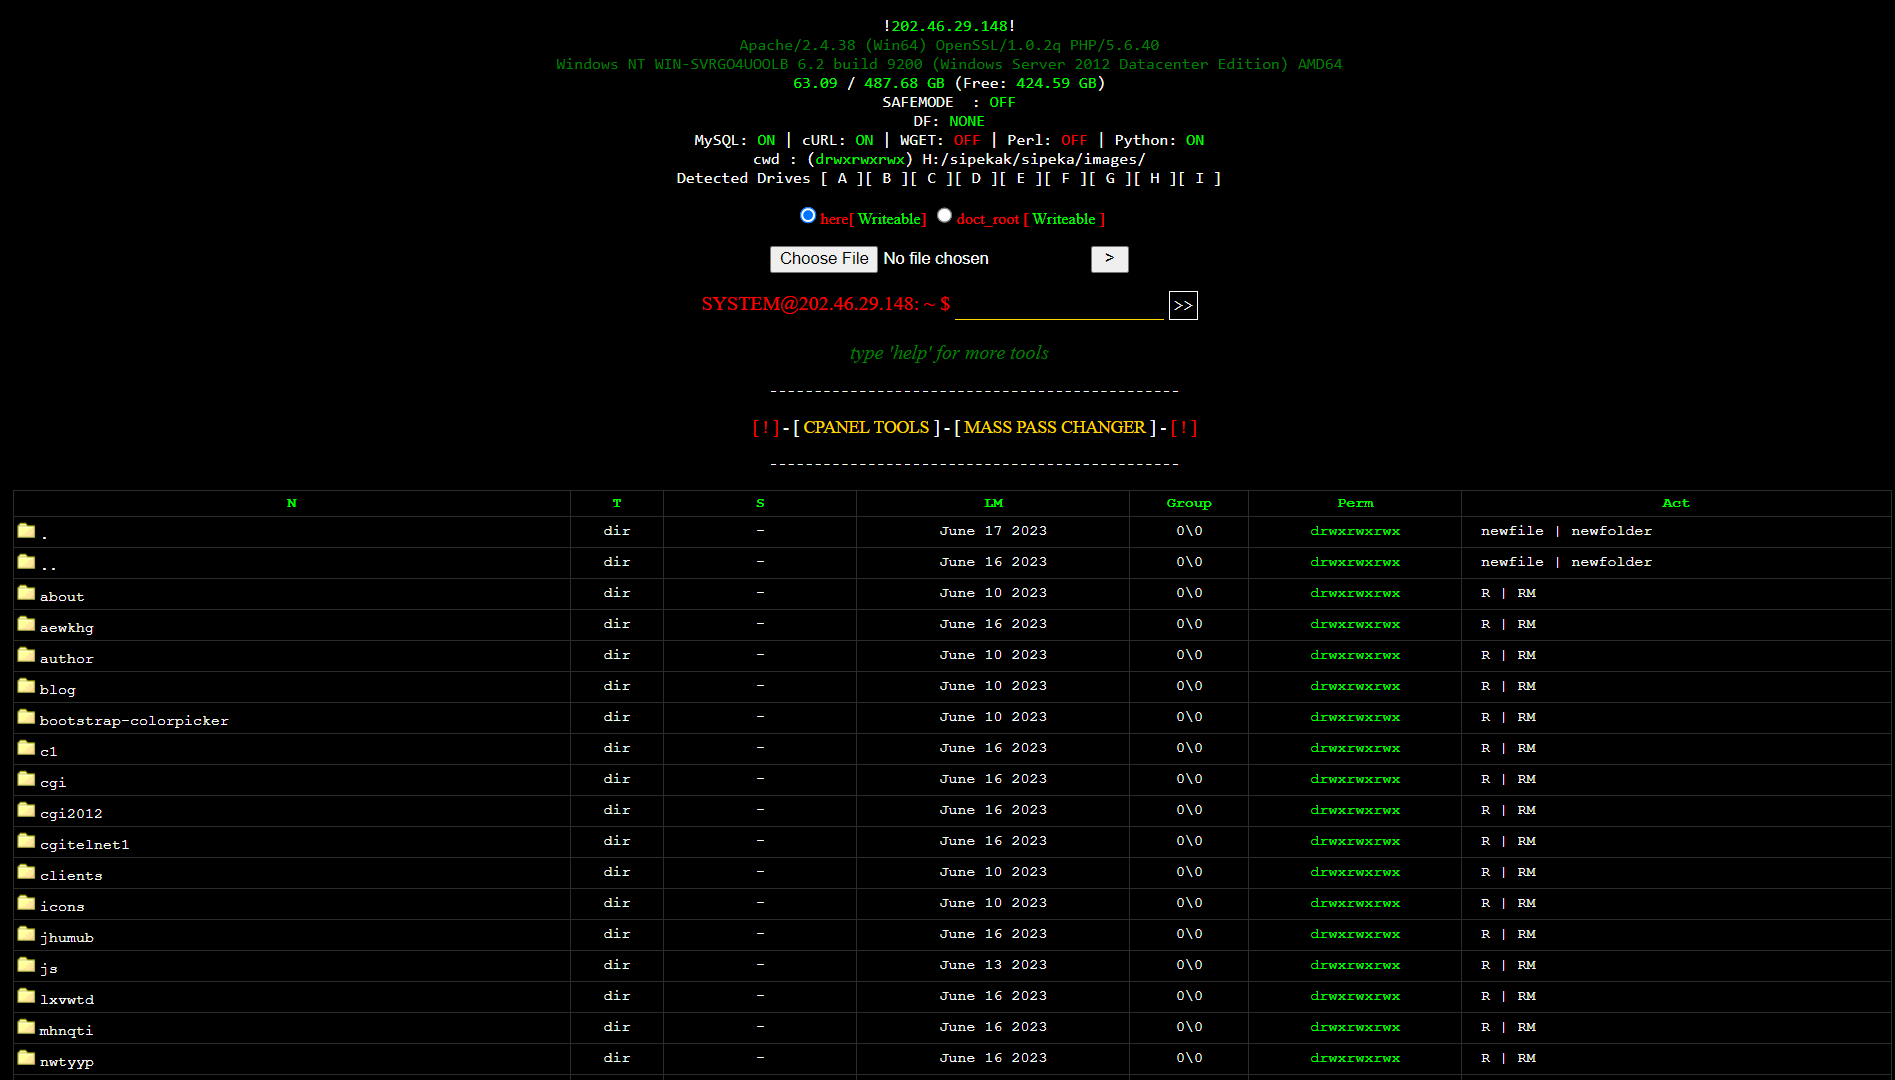Image resolution: width=1895 pixels, height=1080 pixels.
Task: Click the folder icon beside 'cgi'
Action: 26,778
